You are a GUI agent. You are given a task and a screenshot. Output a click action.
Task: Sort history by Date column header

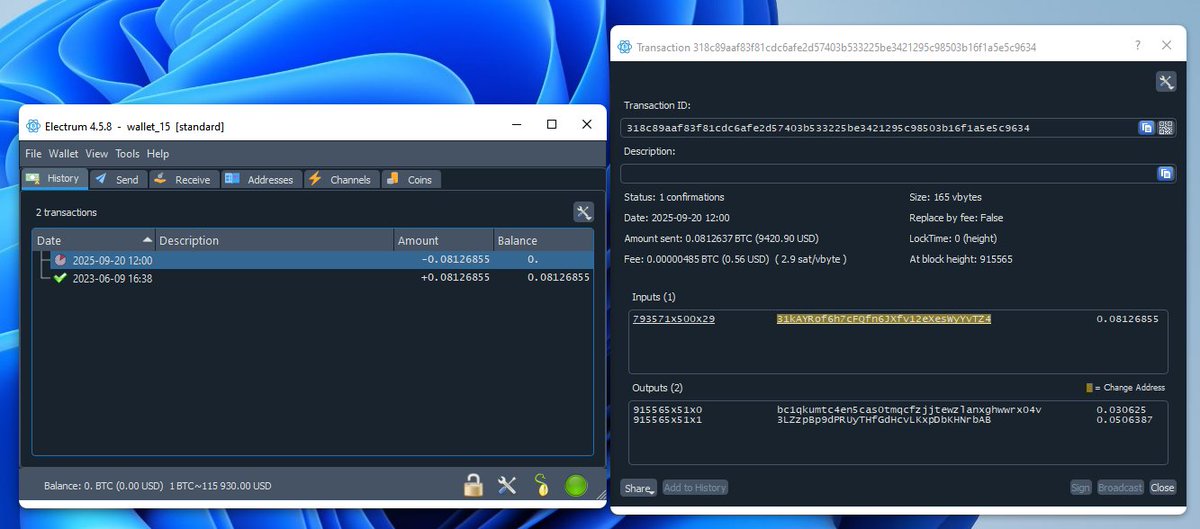94,240
